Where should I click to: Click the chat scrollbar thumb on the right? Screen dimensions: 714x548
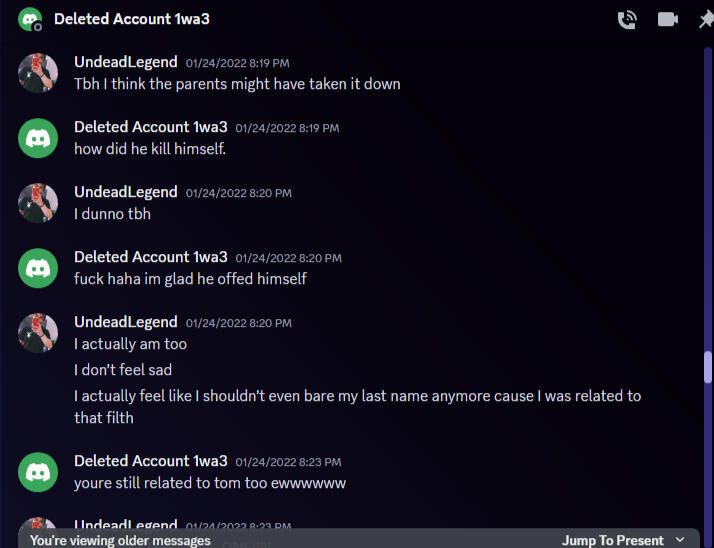[708, 367]
